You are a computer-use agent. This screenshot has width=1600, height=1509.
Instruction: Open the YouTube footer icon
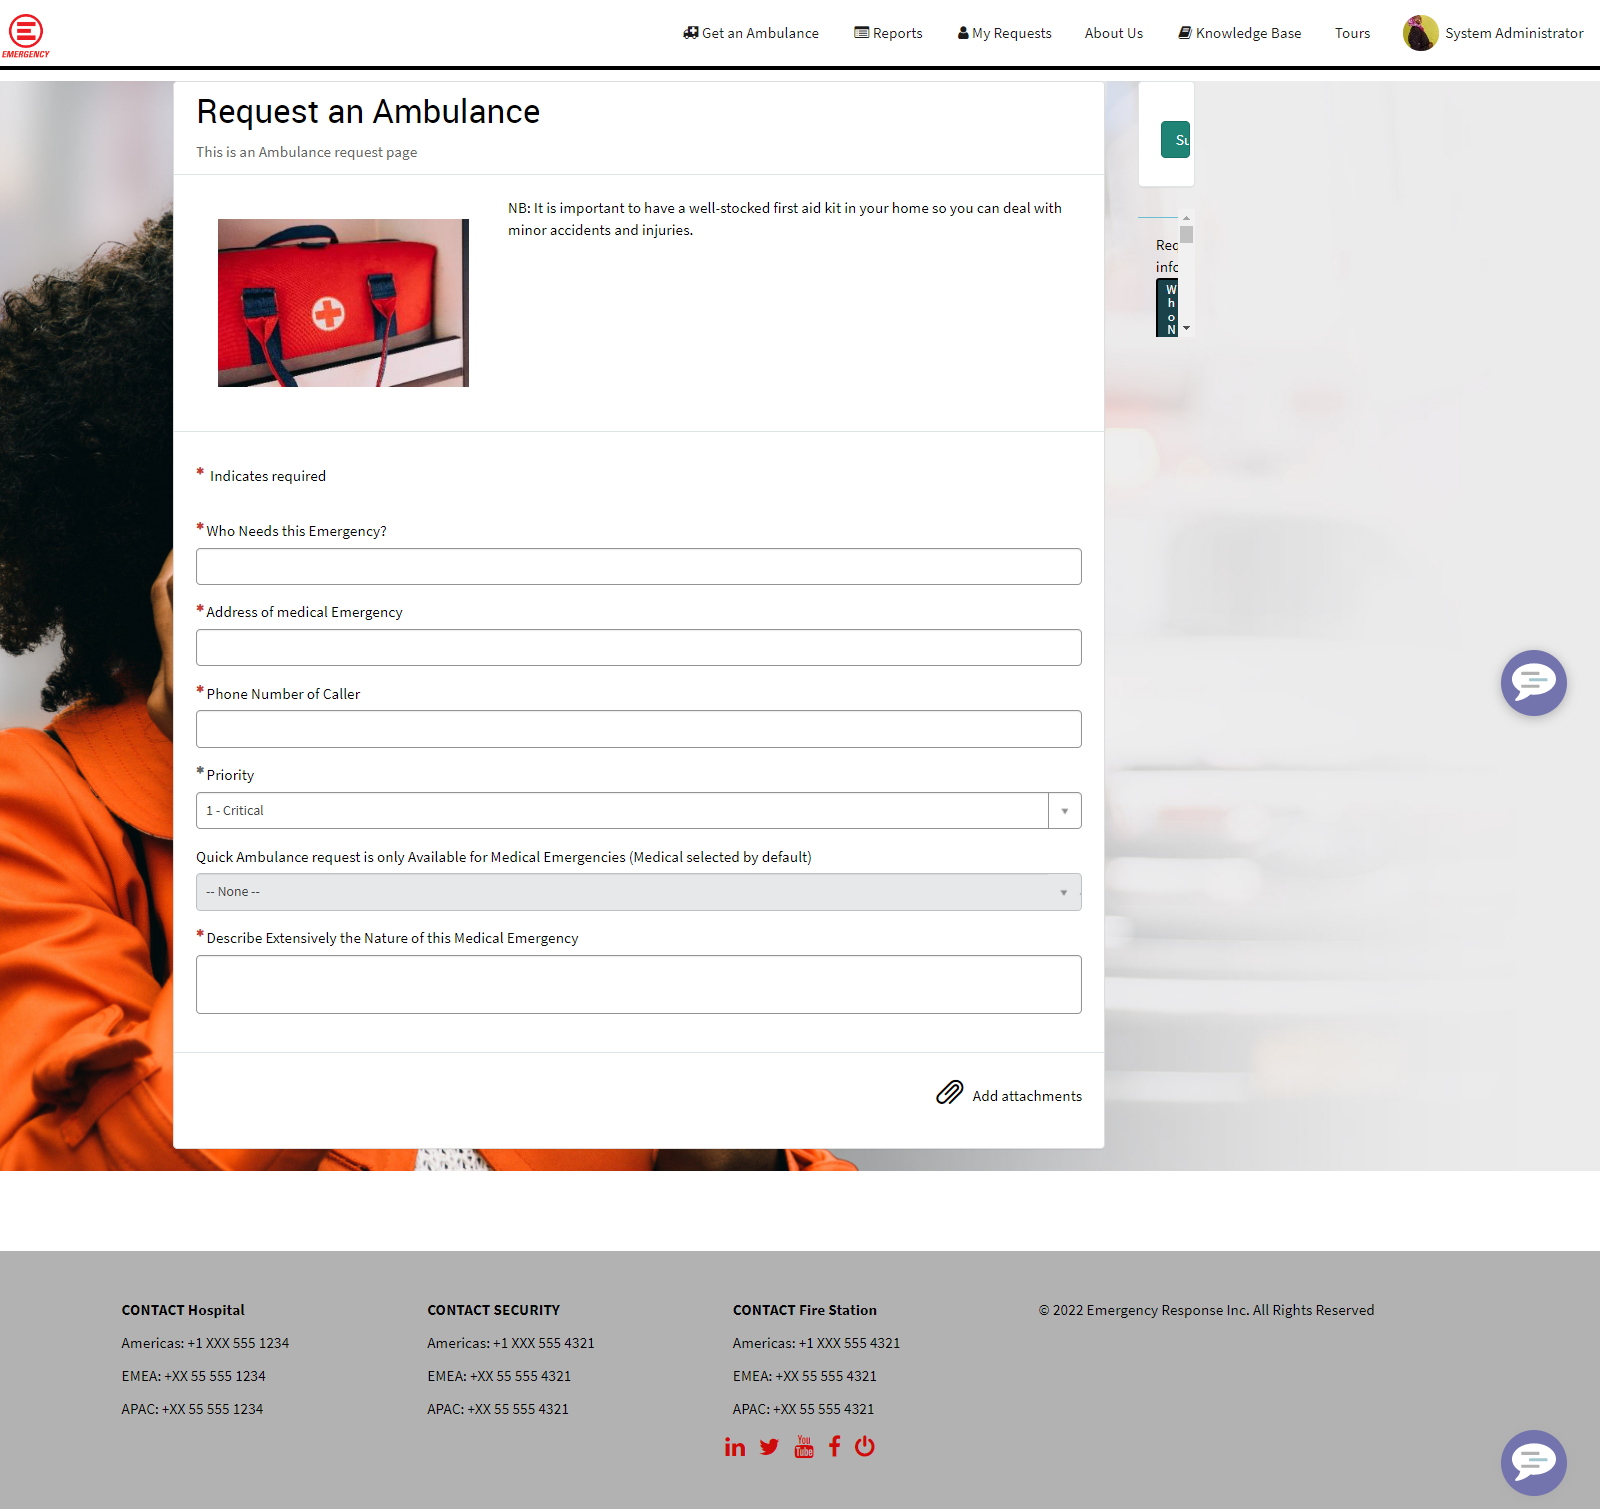tap(804, 1447)
